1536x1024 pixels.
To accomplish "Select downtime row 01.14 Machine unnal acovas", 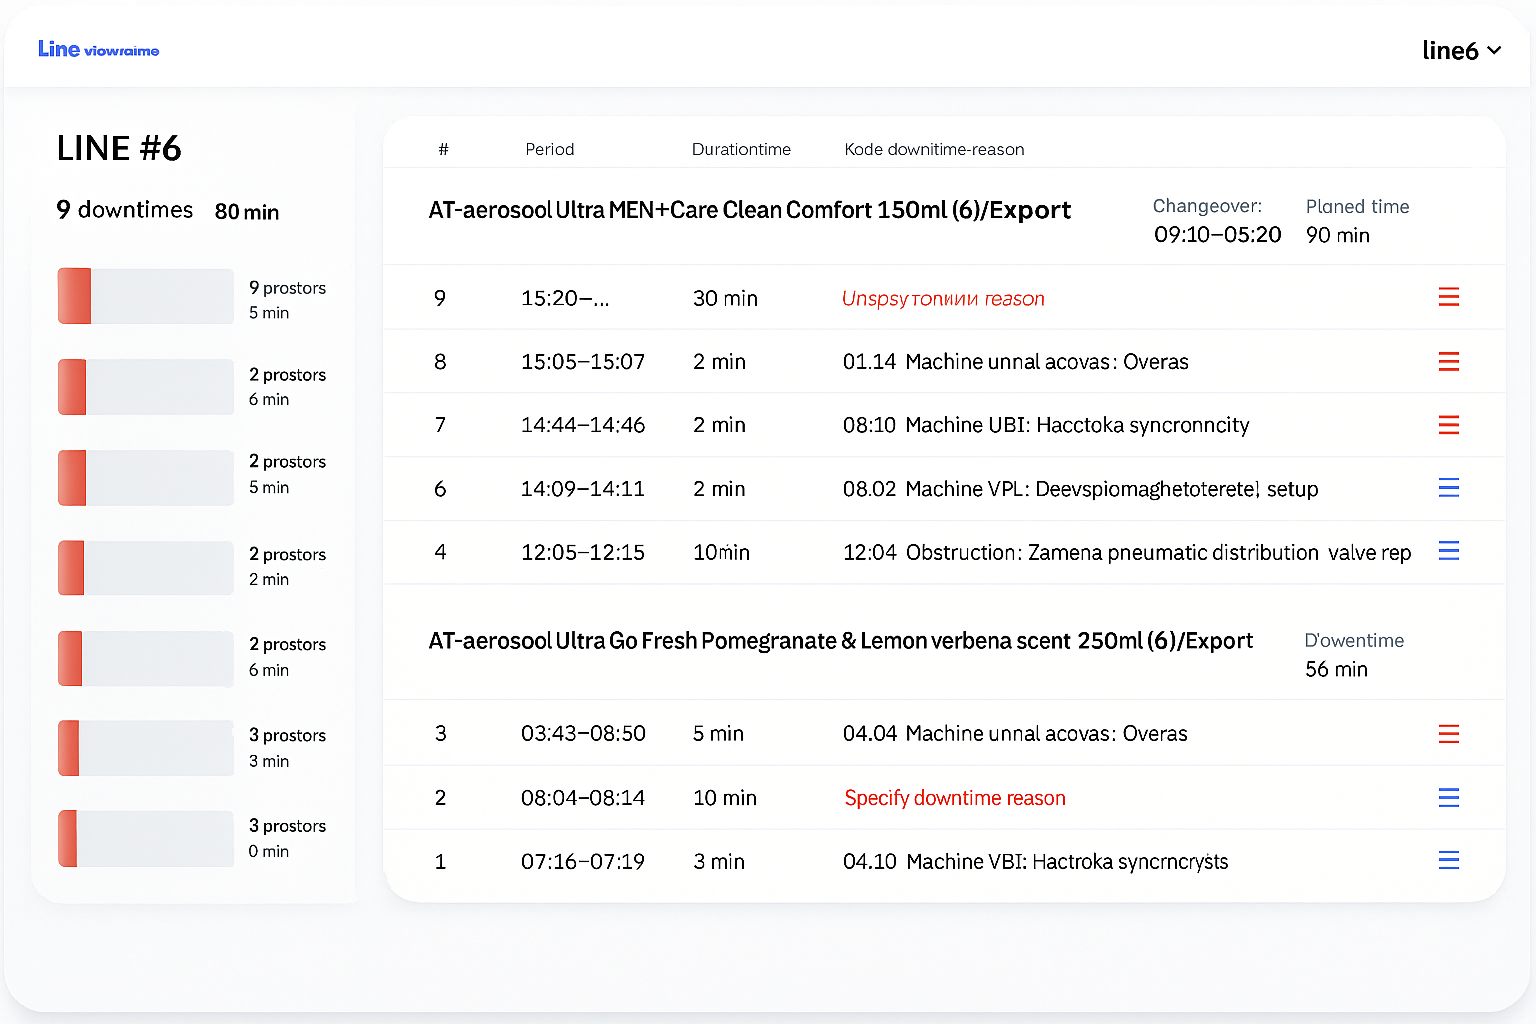I will [1015, 362].
